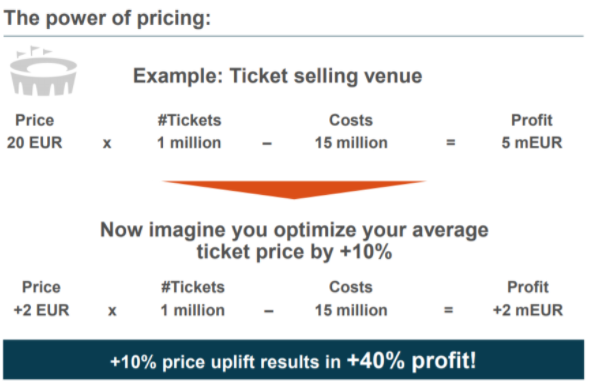Click the multiplication sign after 20 EUR
590x386 pixels.
(x=107, y=143)
